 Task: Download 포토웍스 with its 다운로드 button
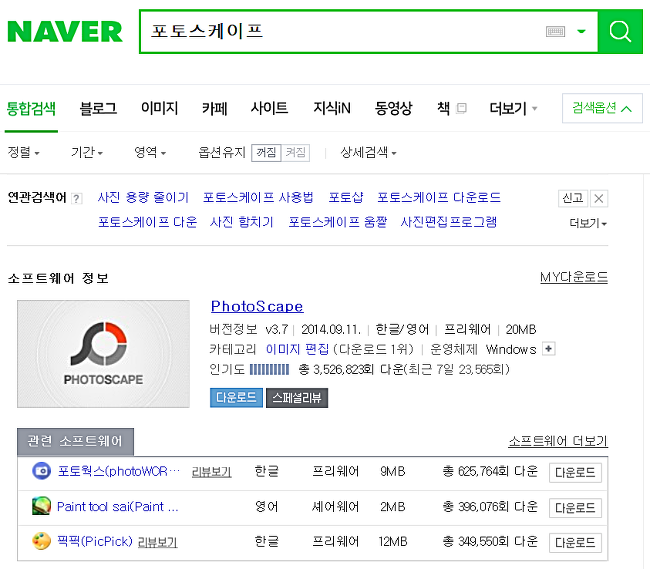[575, 472]
